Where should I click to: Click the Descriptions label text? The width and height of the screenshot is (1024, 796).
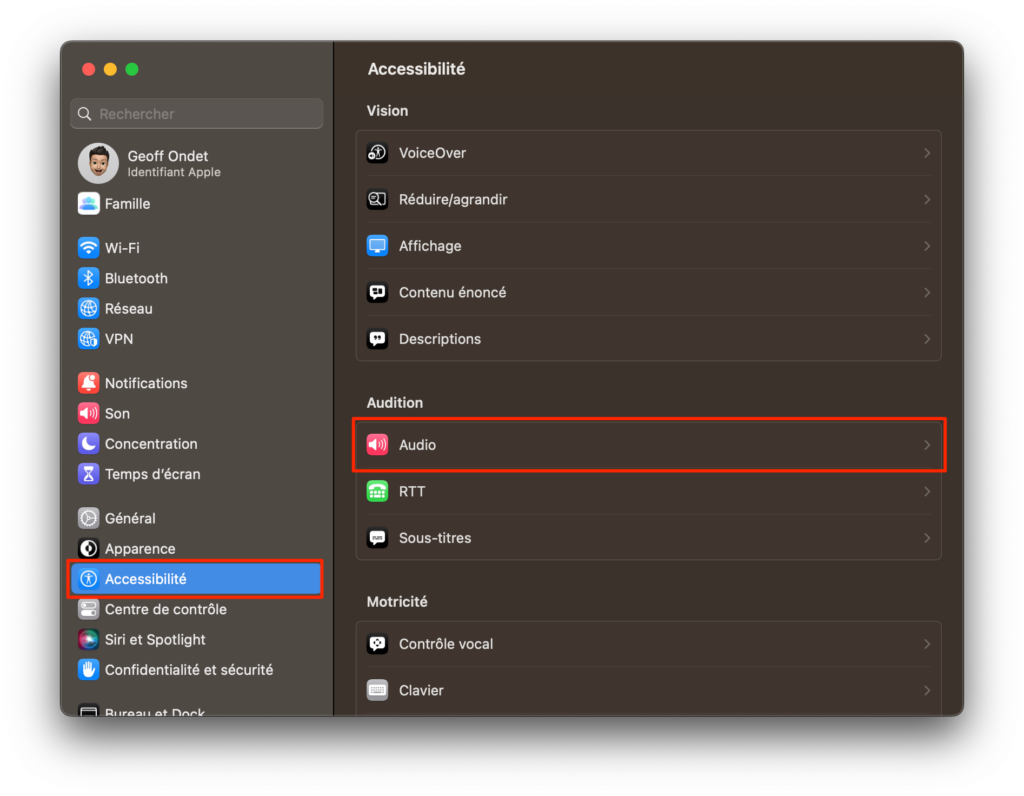click(440, 339)
